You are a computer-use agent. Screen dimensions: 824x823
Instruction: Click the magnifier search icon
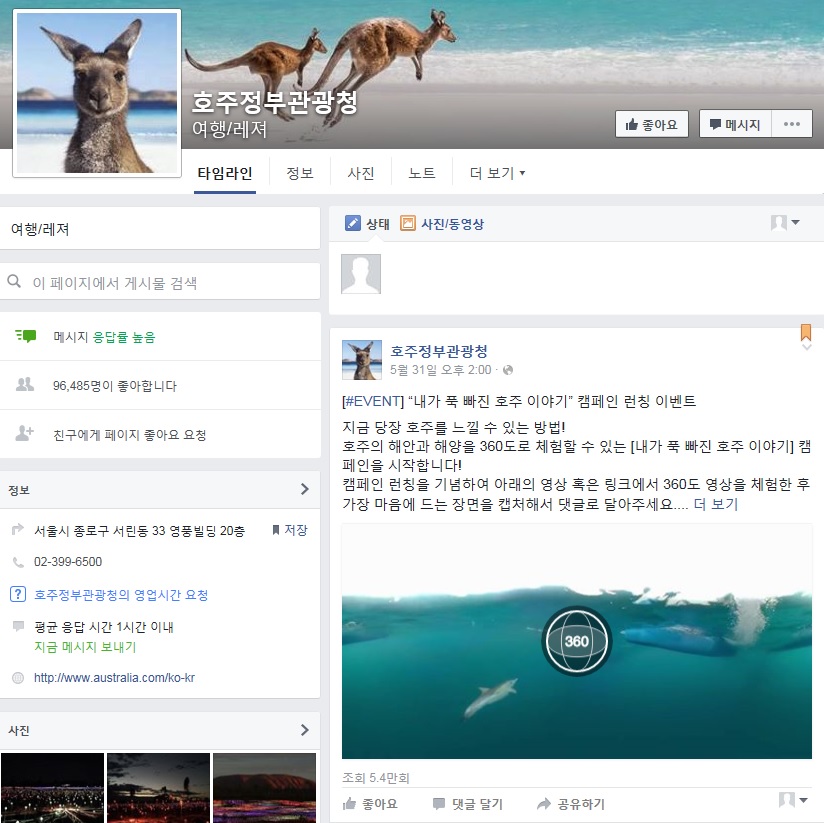pos(14,282)
